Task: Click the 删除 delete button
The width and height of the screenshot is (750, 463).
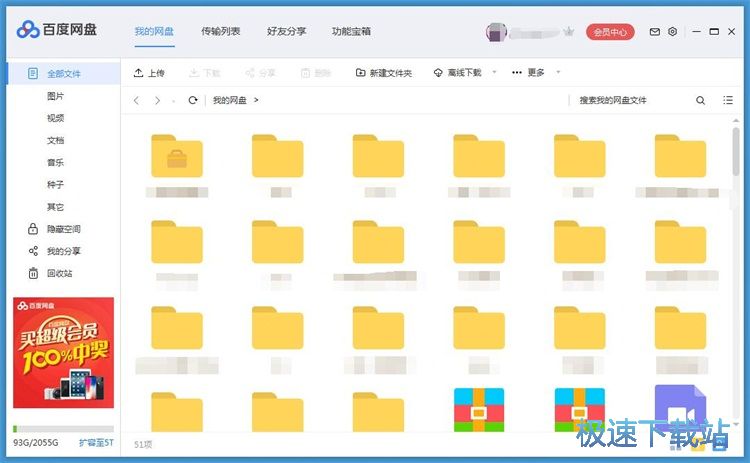Action: pos(316,73)
